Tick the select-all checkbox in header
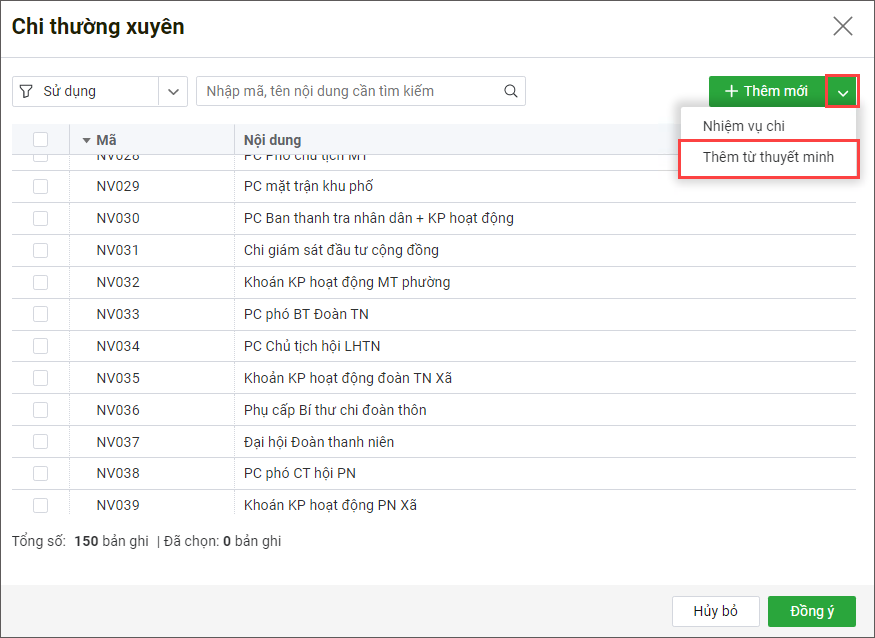 coord(40,140)
